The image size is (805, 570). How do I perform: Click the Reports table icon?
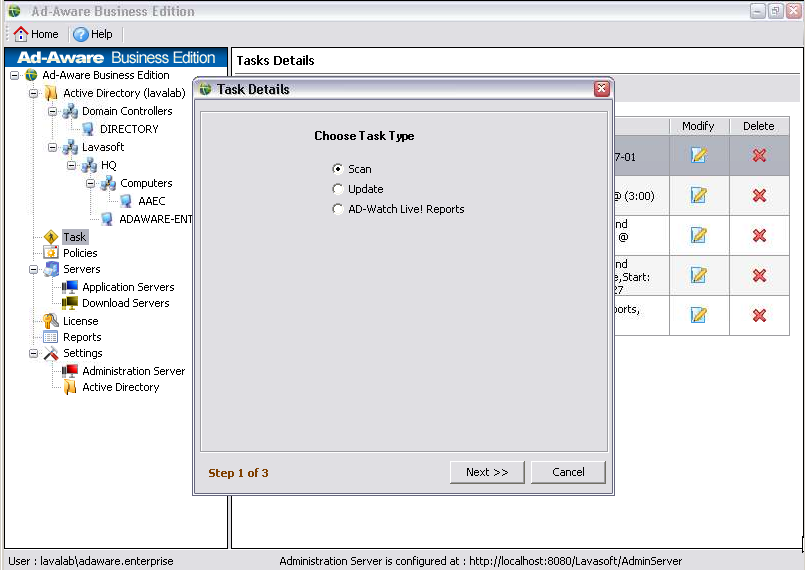51,337
